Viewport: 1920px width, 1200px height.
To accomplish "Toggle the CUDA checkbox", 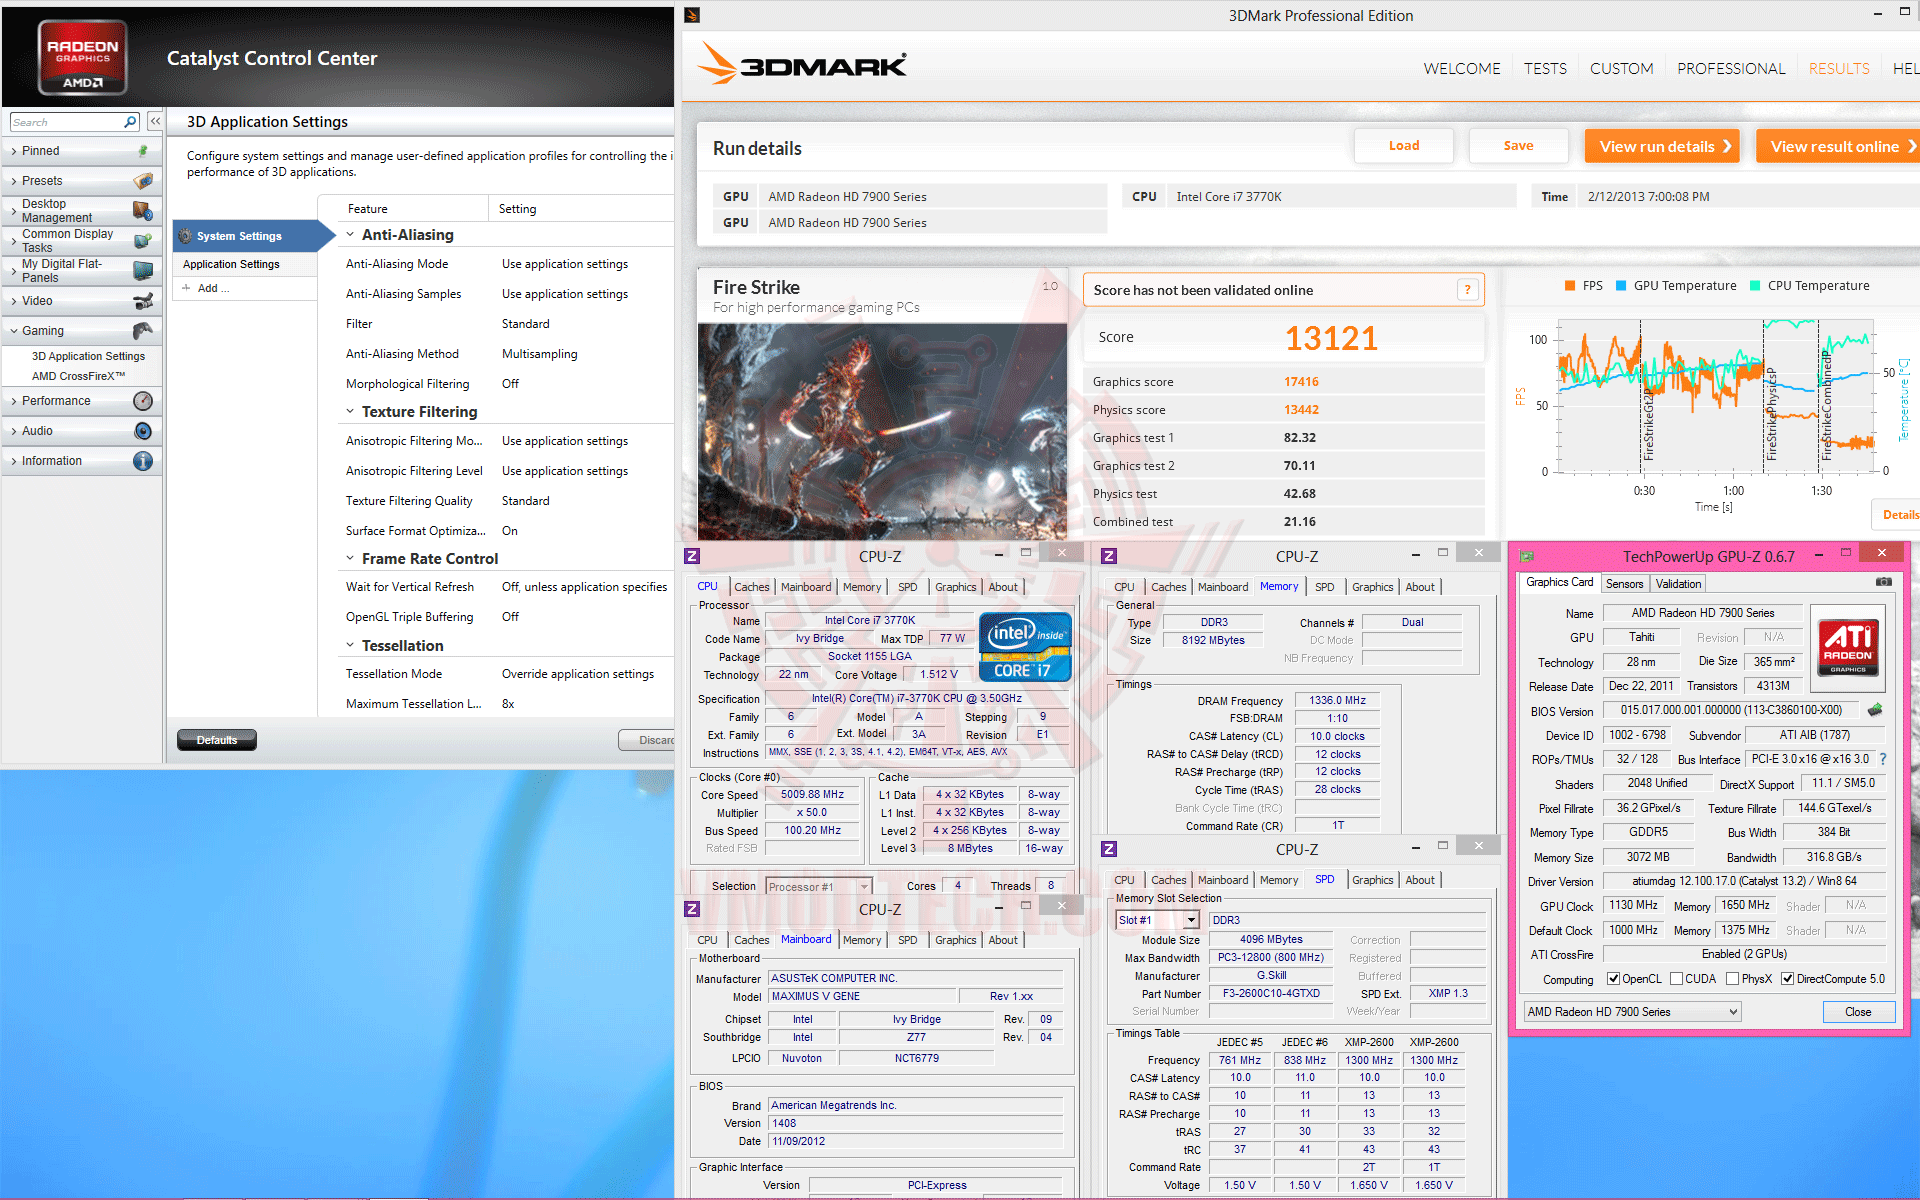I will (1676, 979).
